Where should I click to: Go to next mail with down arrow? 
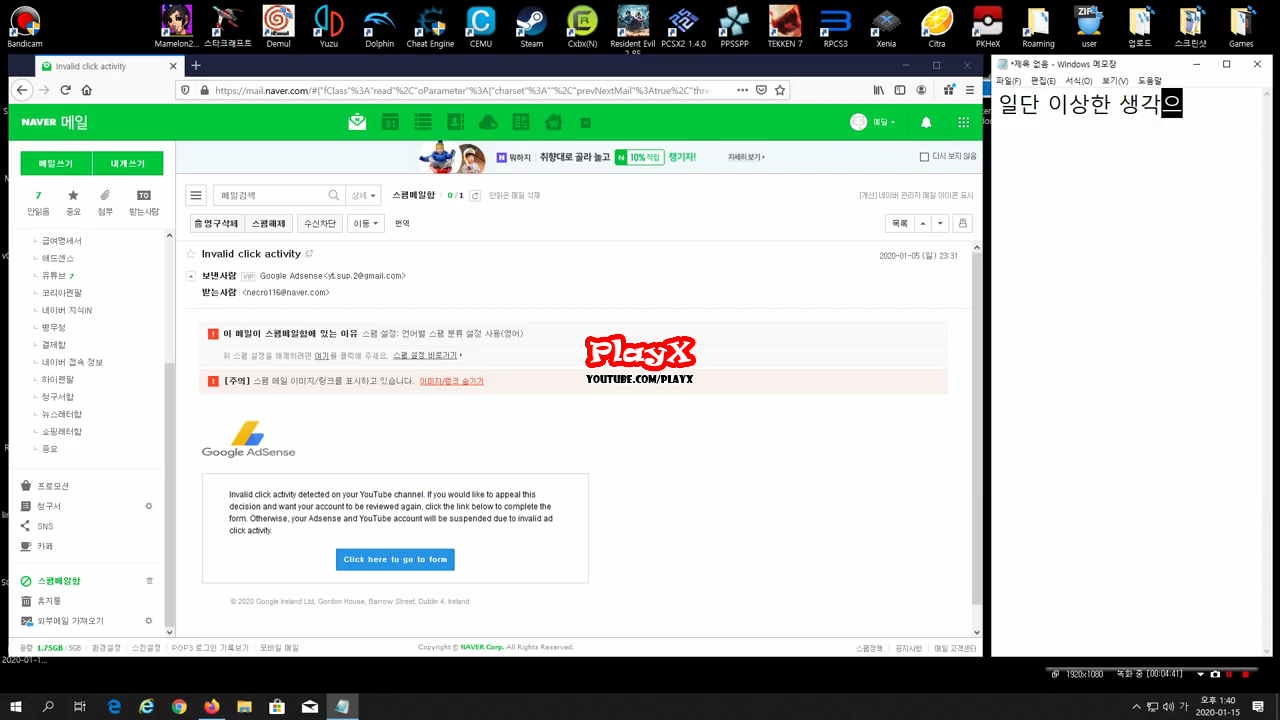940,223
